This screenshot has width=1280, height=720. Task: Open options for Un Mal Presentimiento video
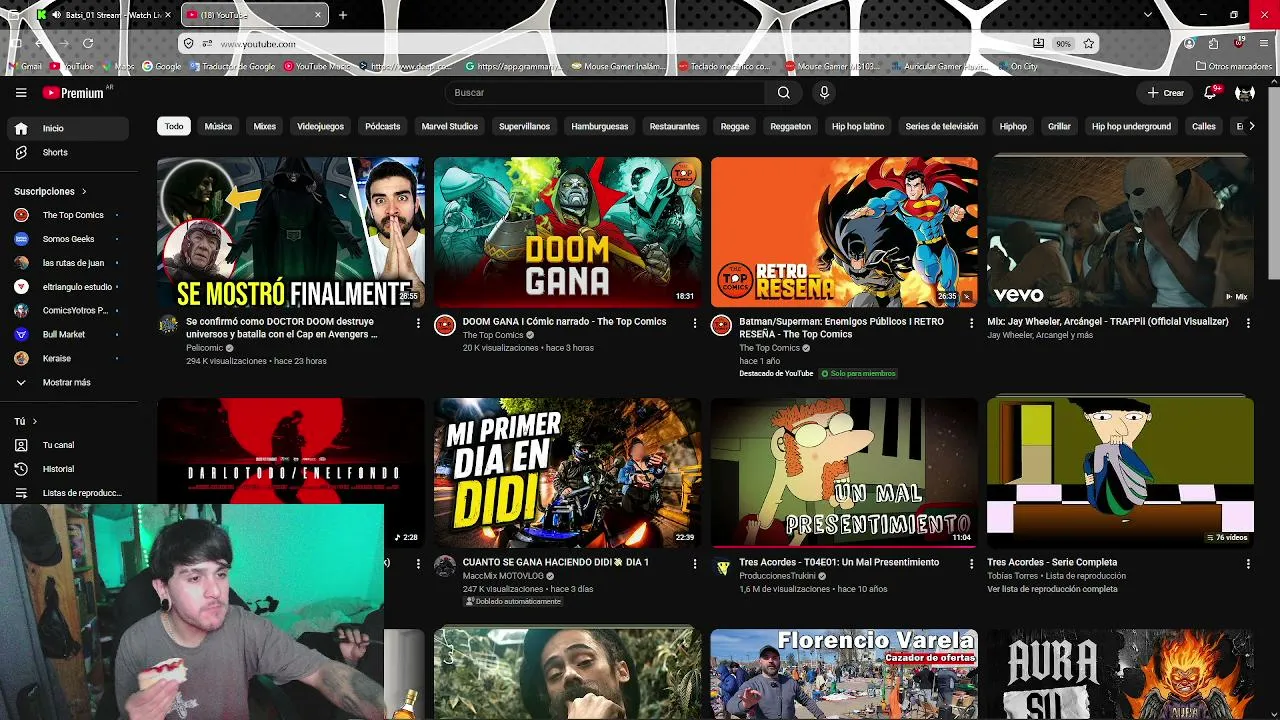click(971, 564)
